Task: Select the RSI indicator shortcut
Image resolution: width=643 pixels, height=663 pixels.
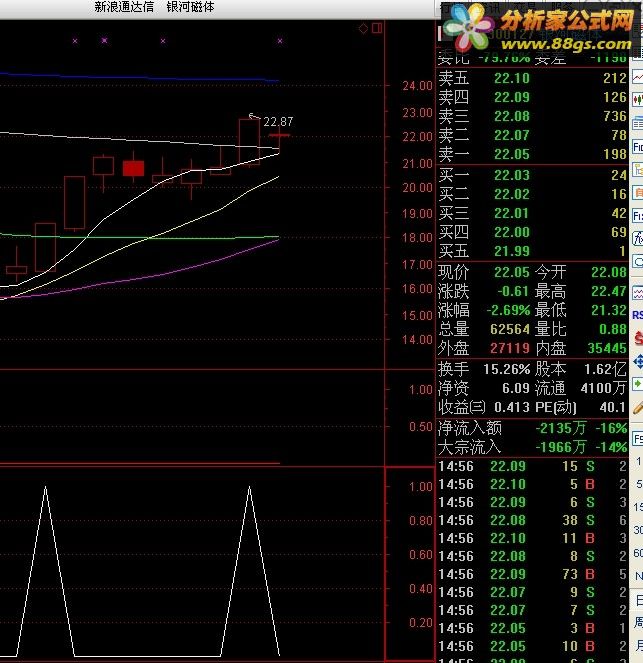Action: coord(638,315)
